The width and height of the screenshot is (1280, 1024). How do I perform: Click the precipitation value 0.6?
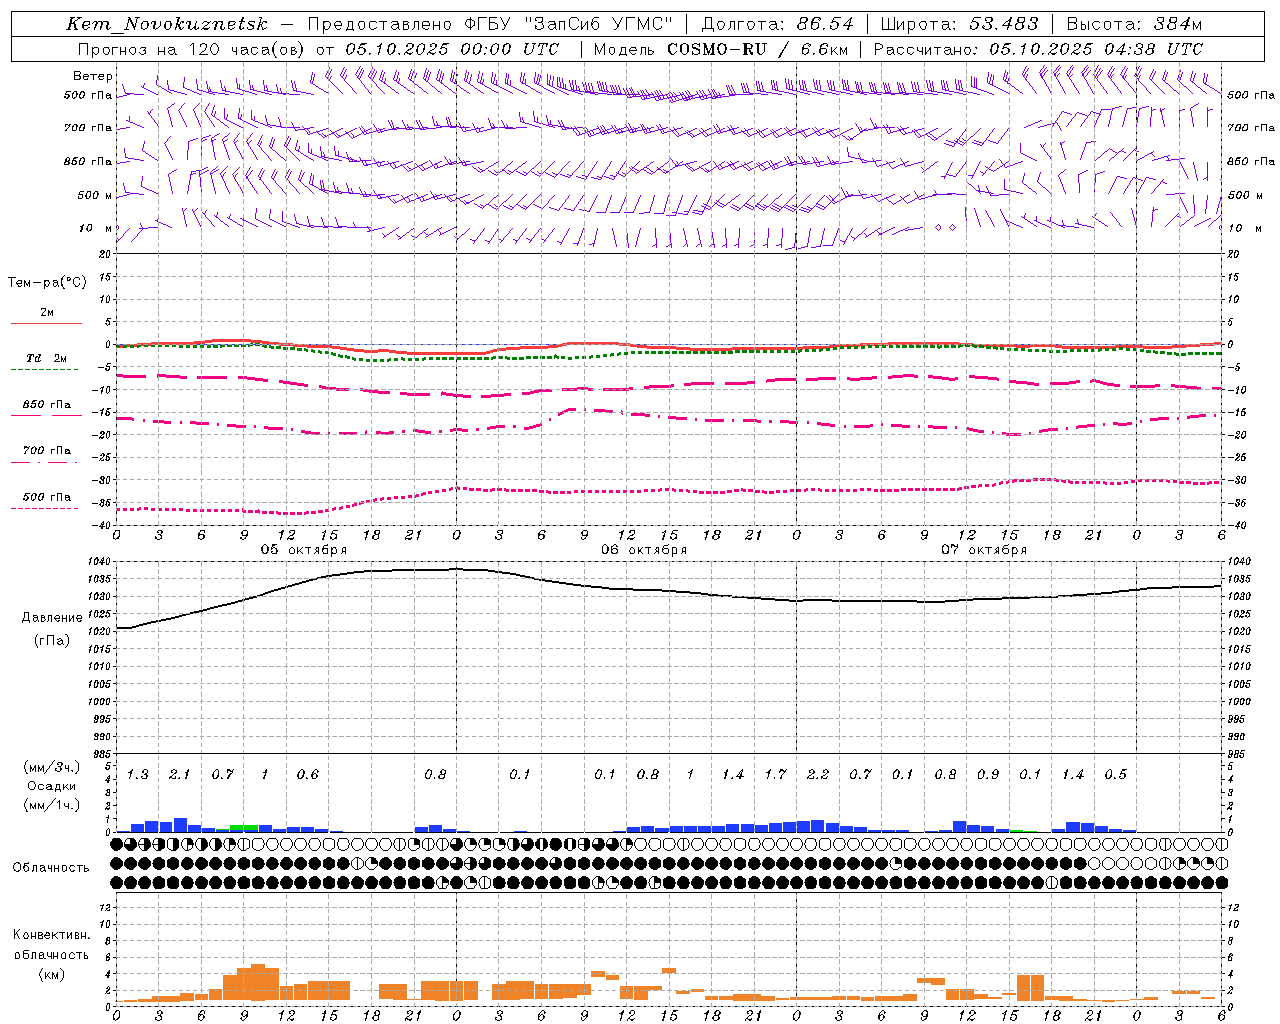[308, 775]
